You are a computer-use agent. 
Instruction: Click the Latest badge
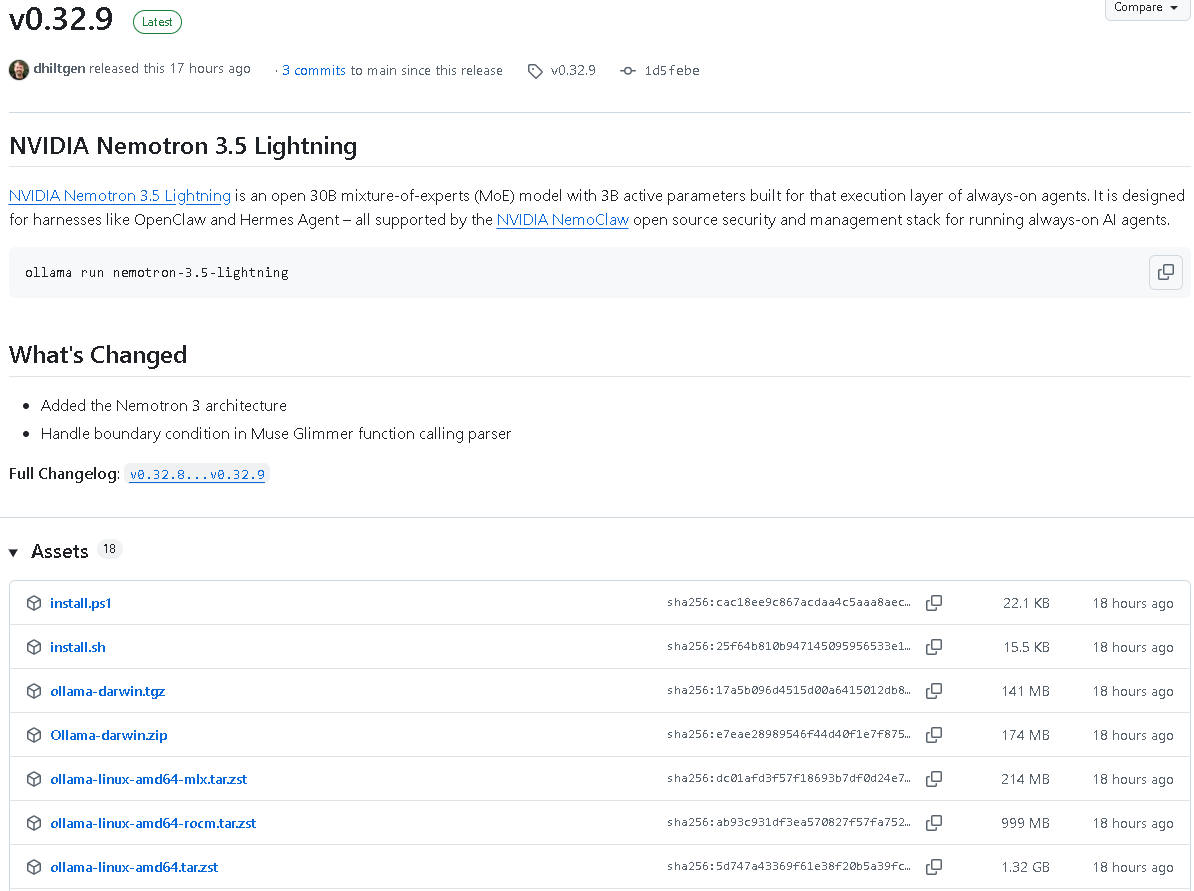click(x=157, y=22)
